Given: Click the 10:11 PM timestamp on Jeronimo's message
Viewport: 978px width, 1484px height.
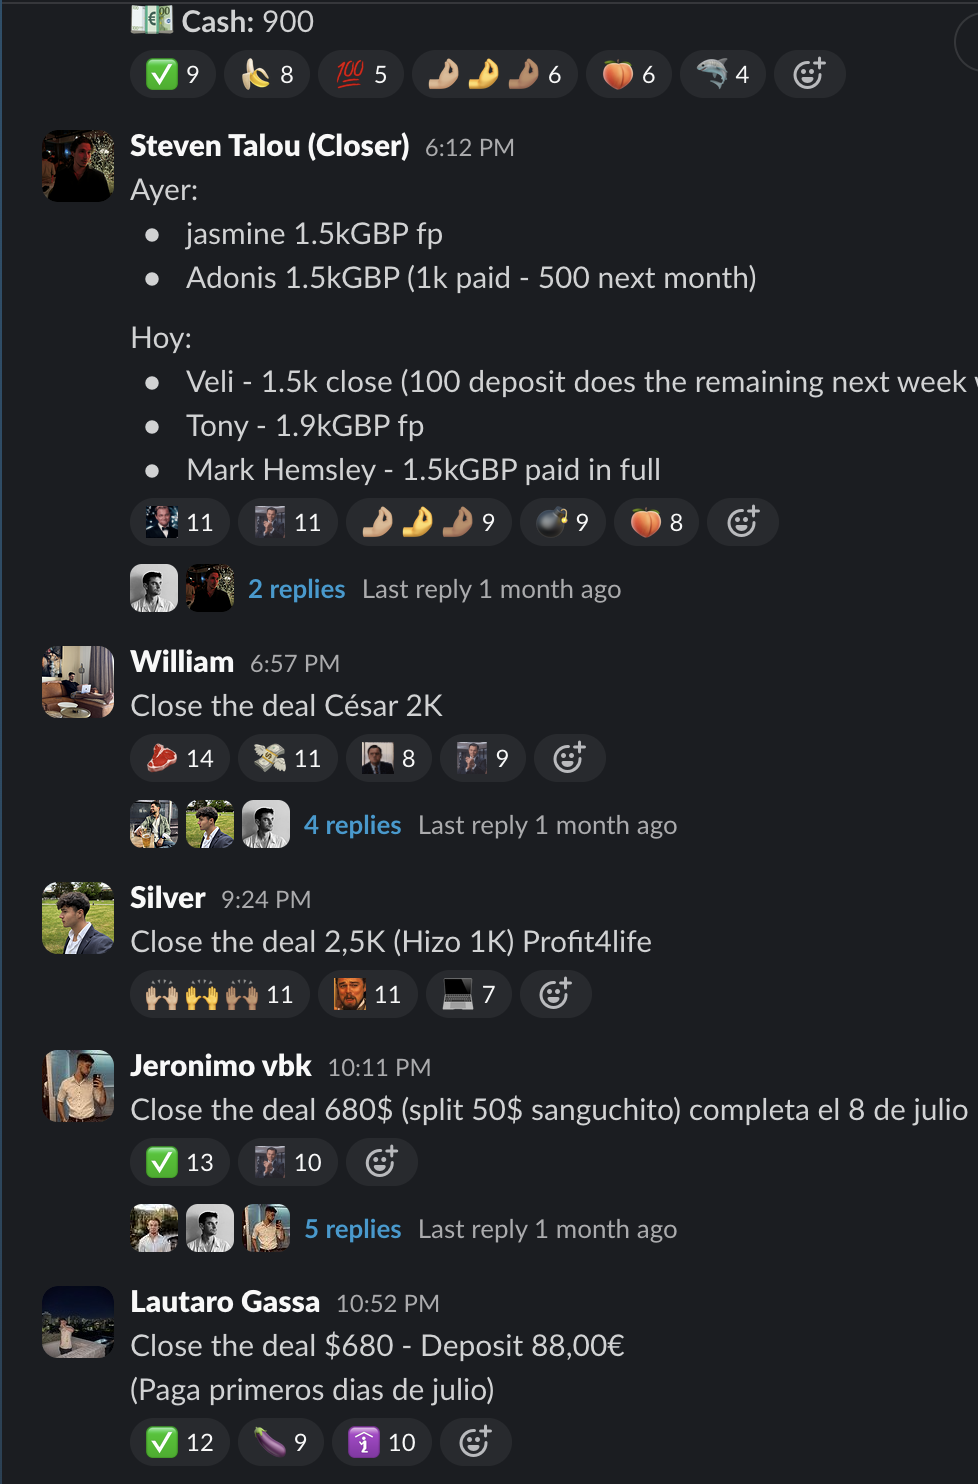Looking at the screenshot, I should tap(379, 1067).
